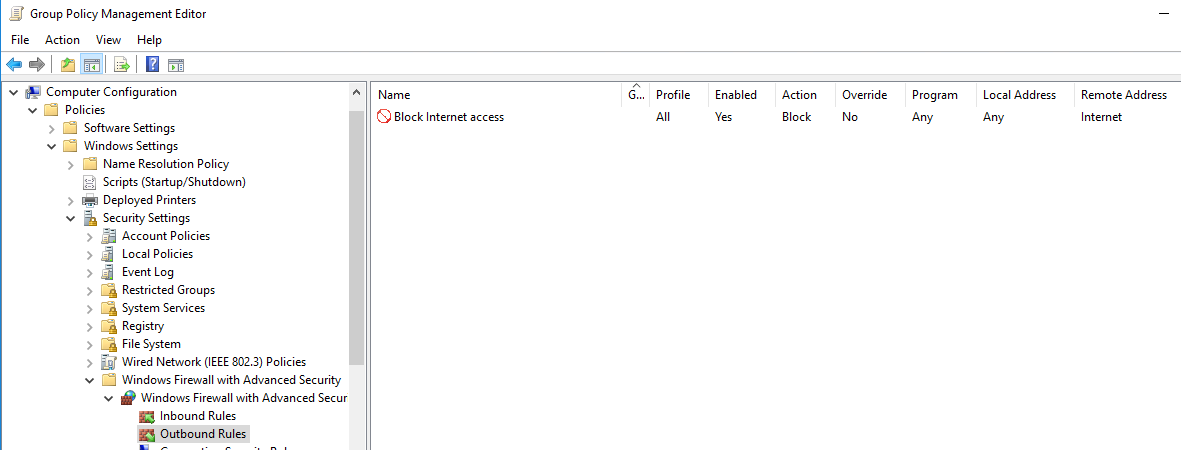Open the Action menu
This screenshot has height=450, width=1181.
coord(63,40)
